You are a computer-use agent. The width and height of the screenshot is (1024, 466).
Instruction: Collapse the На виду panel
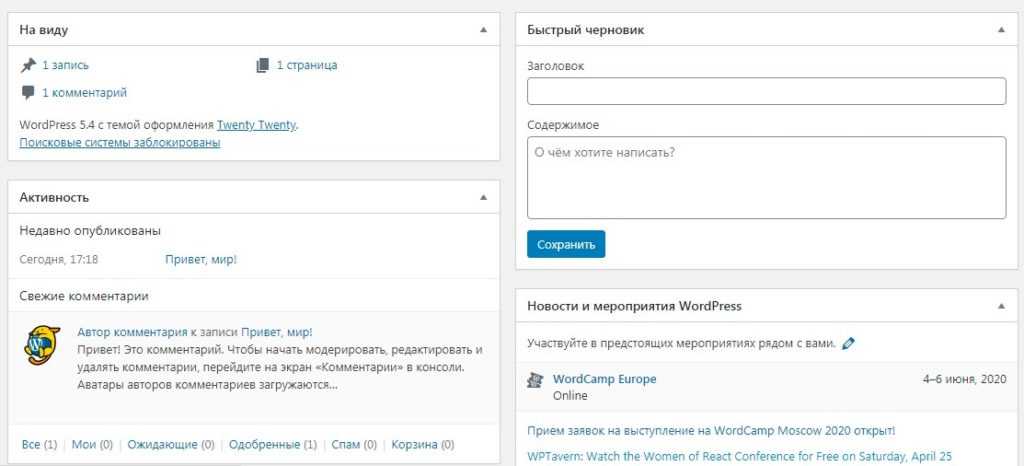point(484,30)
